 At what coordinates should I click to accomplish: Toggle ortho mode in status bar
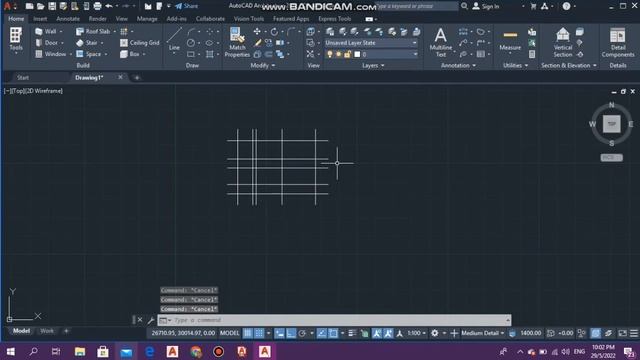point(291,333)
